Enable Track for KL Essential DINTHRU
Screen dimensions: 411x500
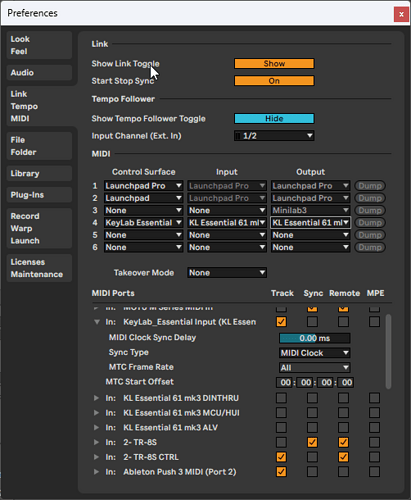[x=281, y=398]
